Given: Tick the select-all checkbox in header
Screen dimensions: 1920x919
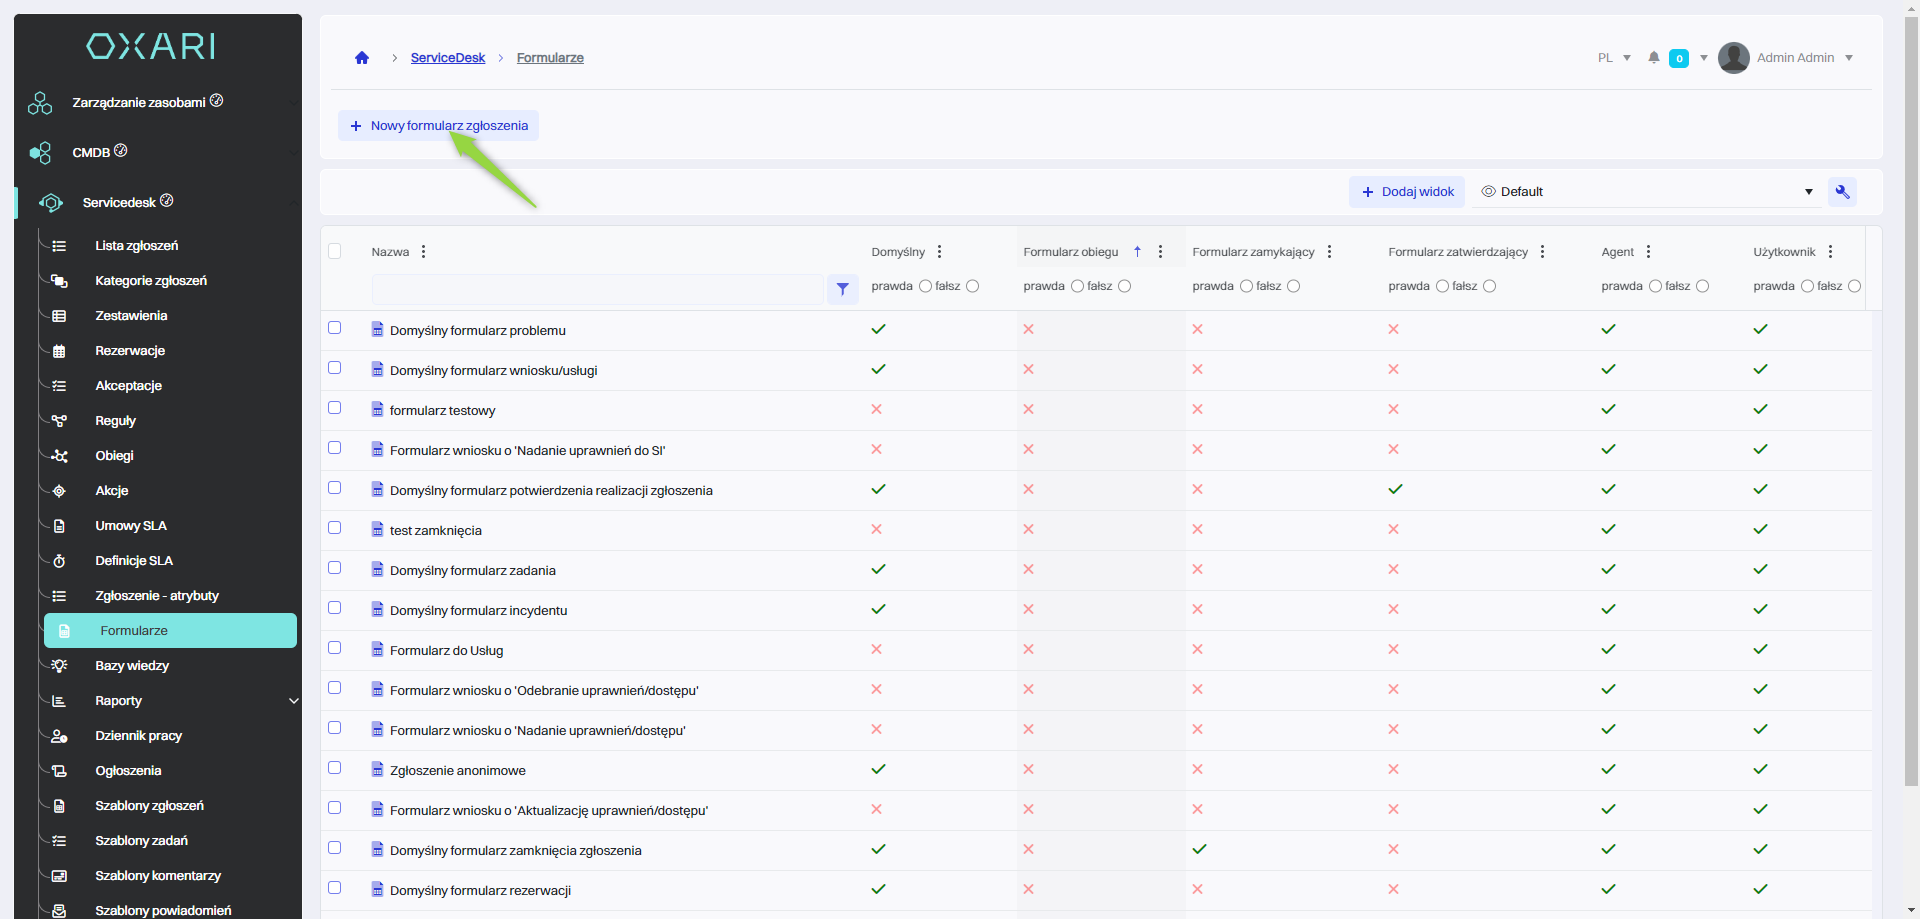Looking at the screenshot, I should (x=335, y=251).
